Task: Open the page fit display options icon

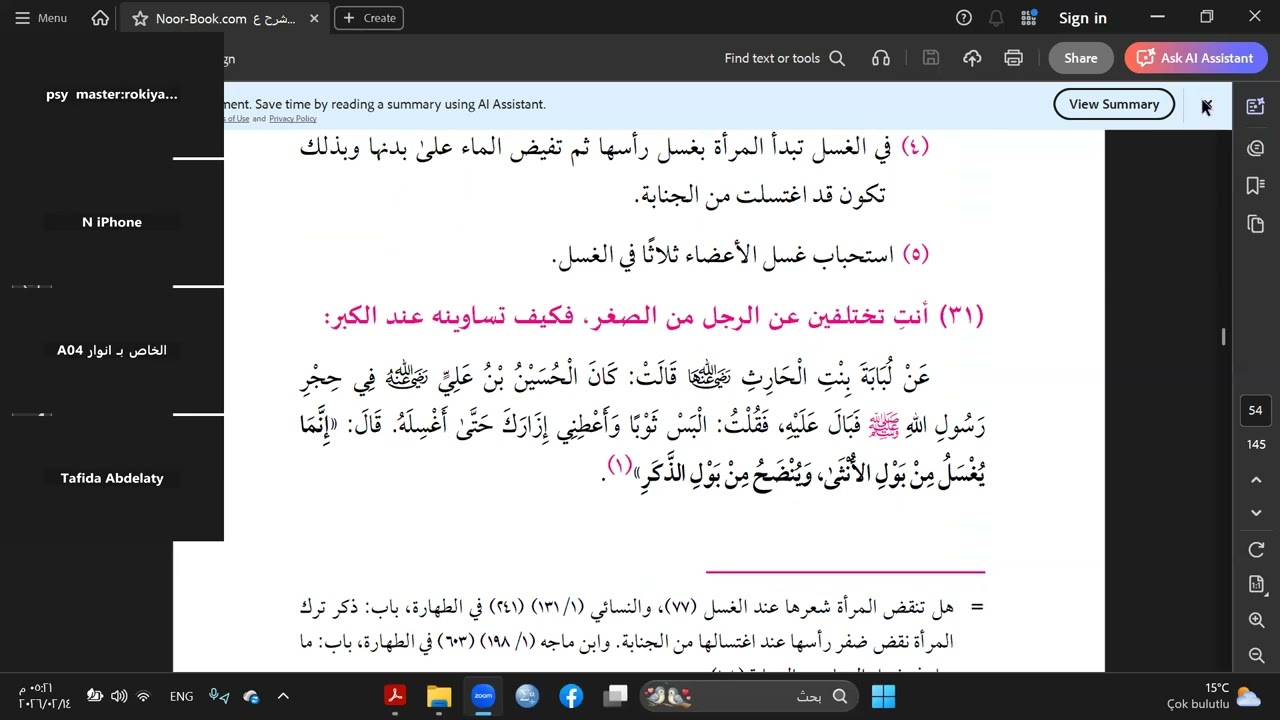Action: pyautogui.click(x=1257, y=584)
